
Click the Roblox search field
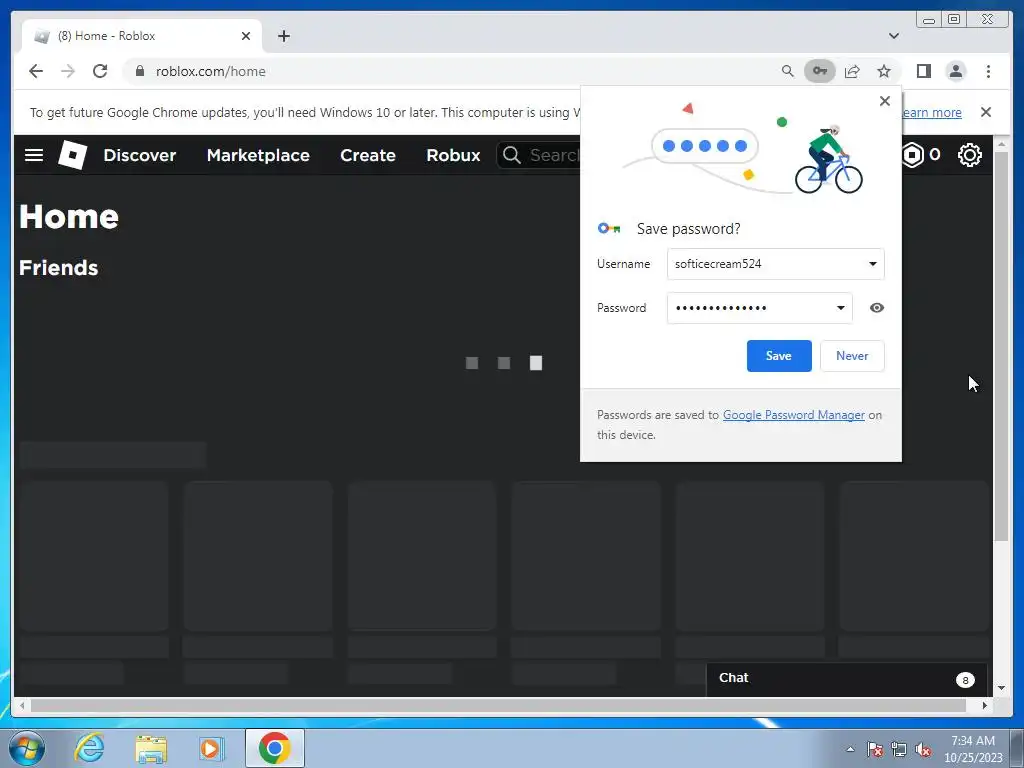tap(539, 155)
